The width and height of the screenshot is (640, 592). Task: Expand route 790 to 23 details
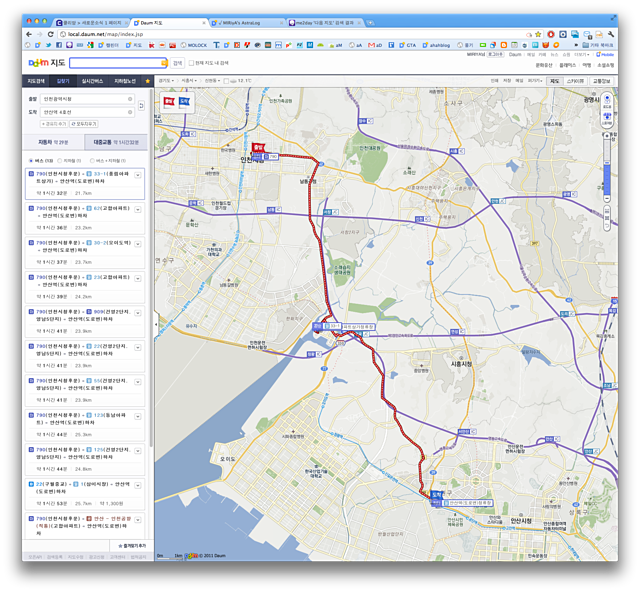click(x=138, y=278)
